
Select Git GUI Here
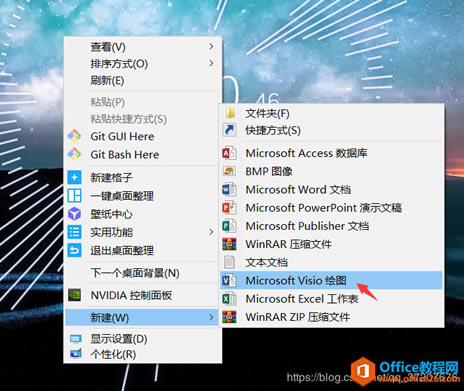pyautogui.click(x=143, y=136)
